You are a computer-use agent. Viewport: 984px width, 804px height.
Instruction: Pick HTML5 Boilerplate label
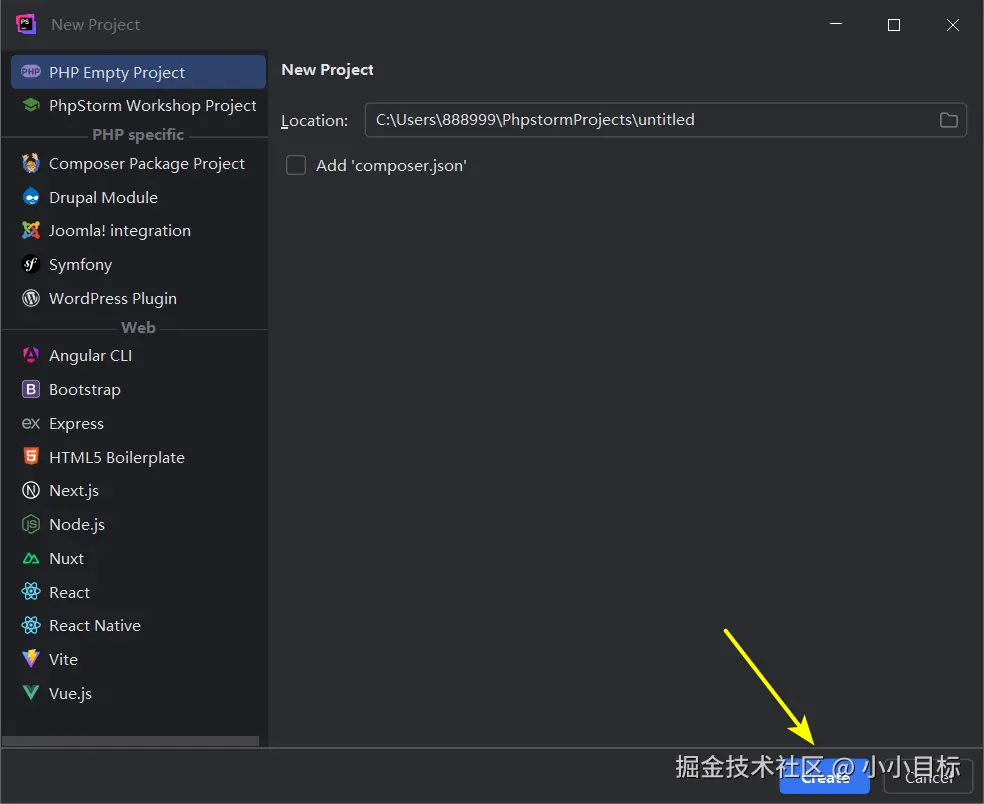coord(117,458)
